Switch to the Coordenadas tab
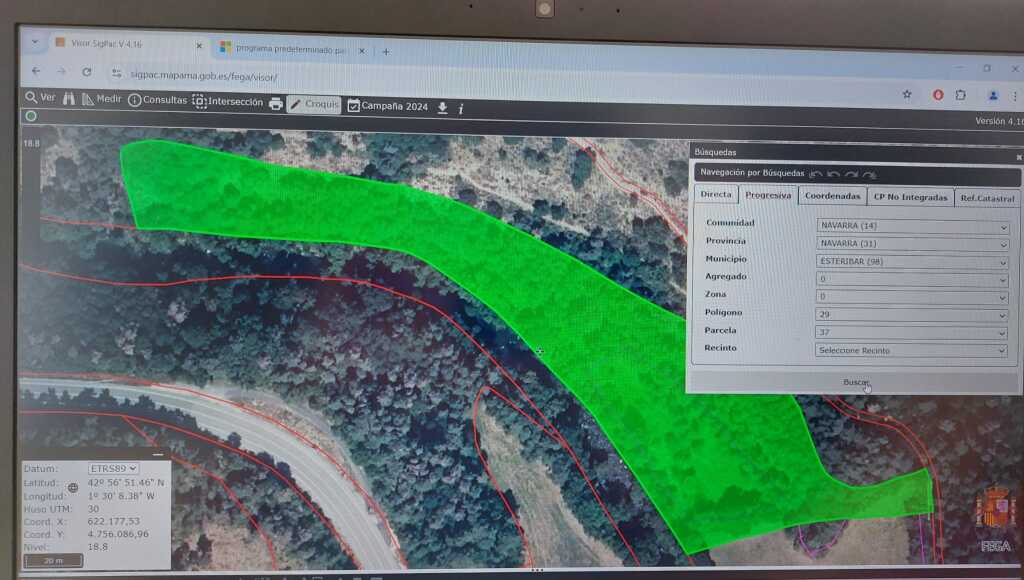This screenshot has width=1024, height=580. pyautogui.click(x=832, y=197)
